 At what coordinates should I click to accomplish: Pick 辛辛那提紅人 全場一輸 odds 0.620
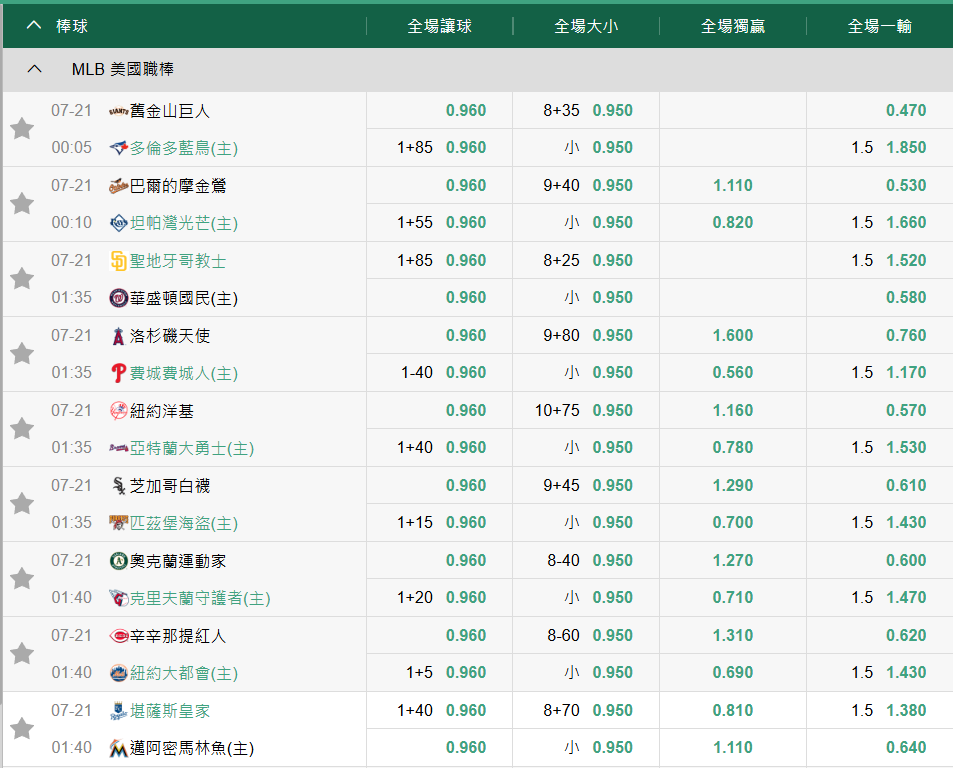[x=906, y=636]
